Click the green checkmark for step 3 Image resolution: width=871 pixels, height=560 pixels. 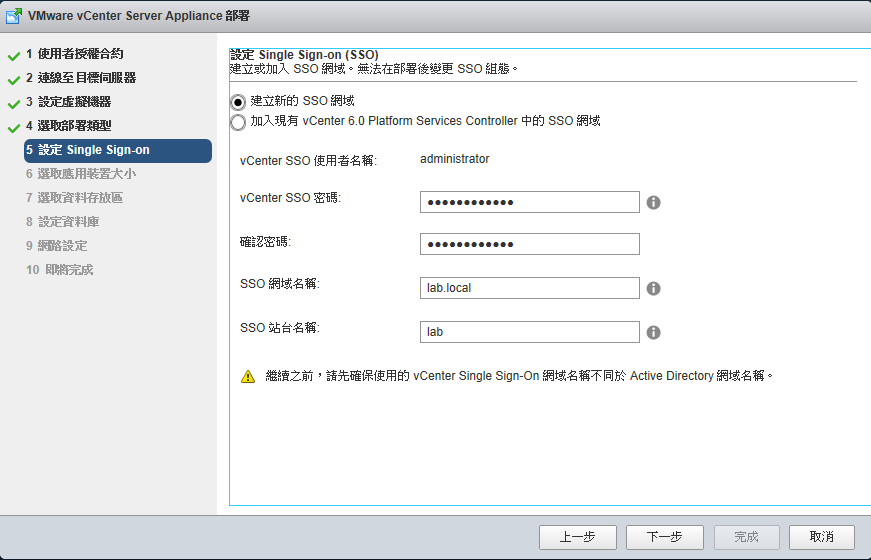click(14, 104)
